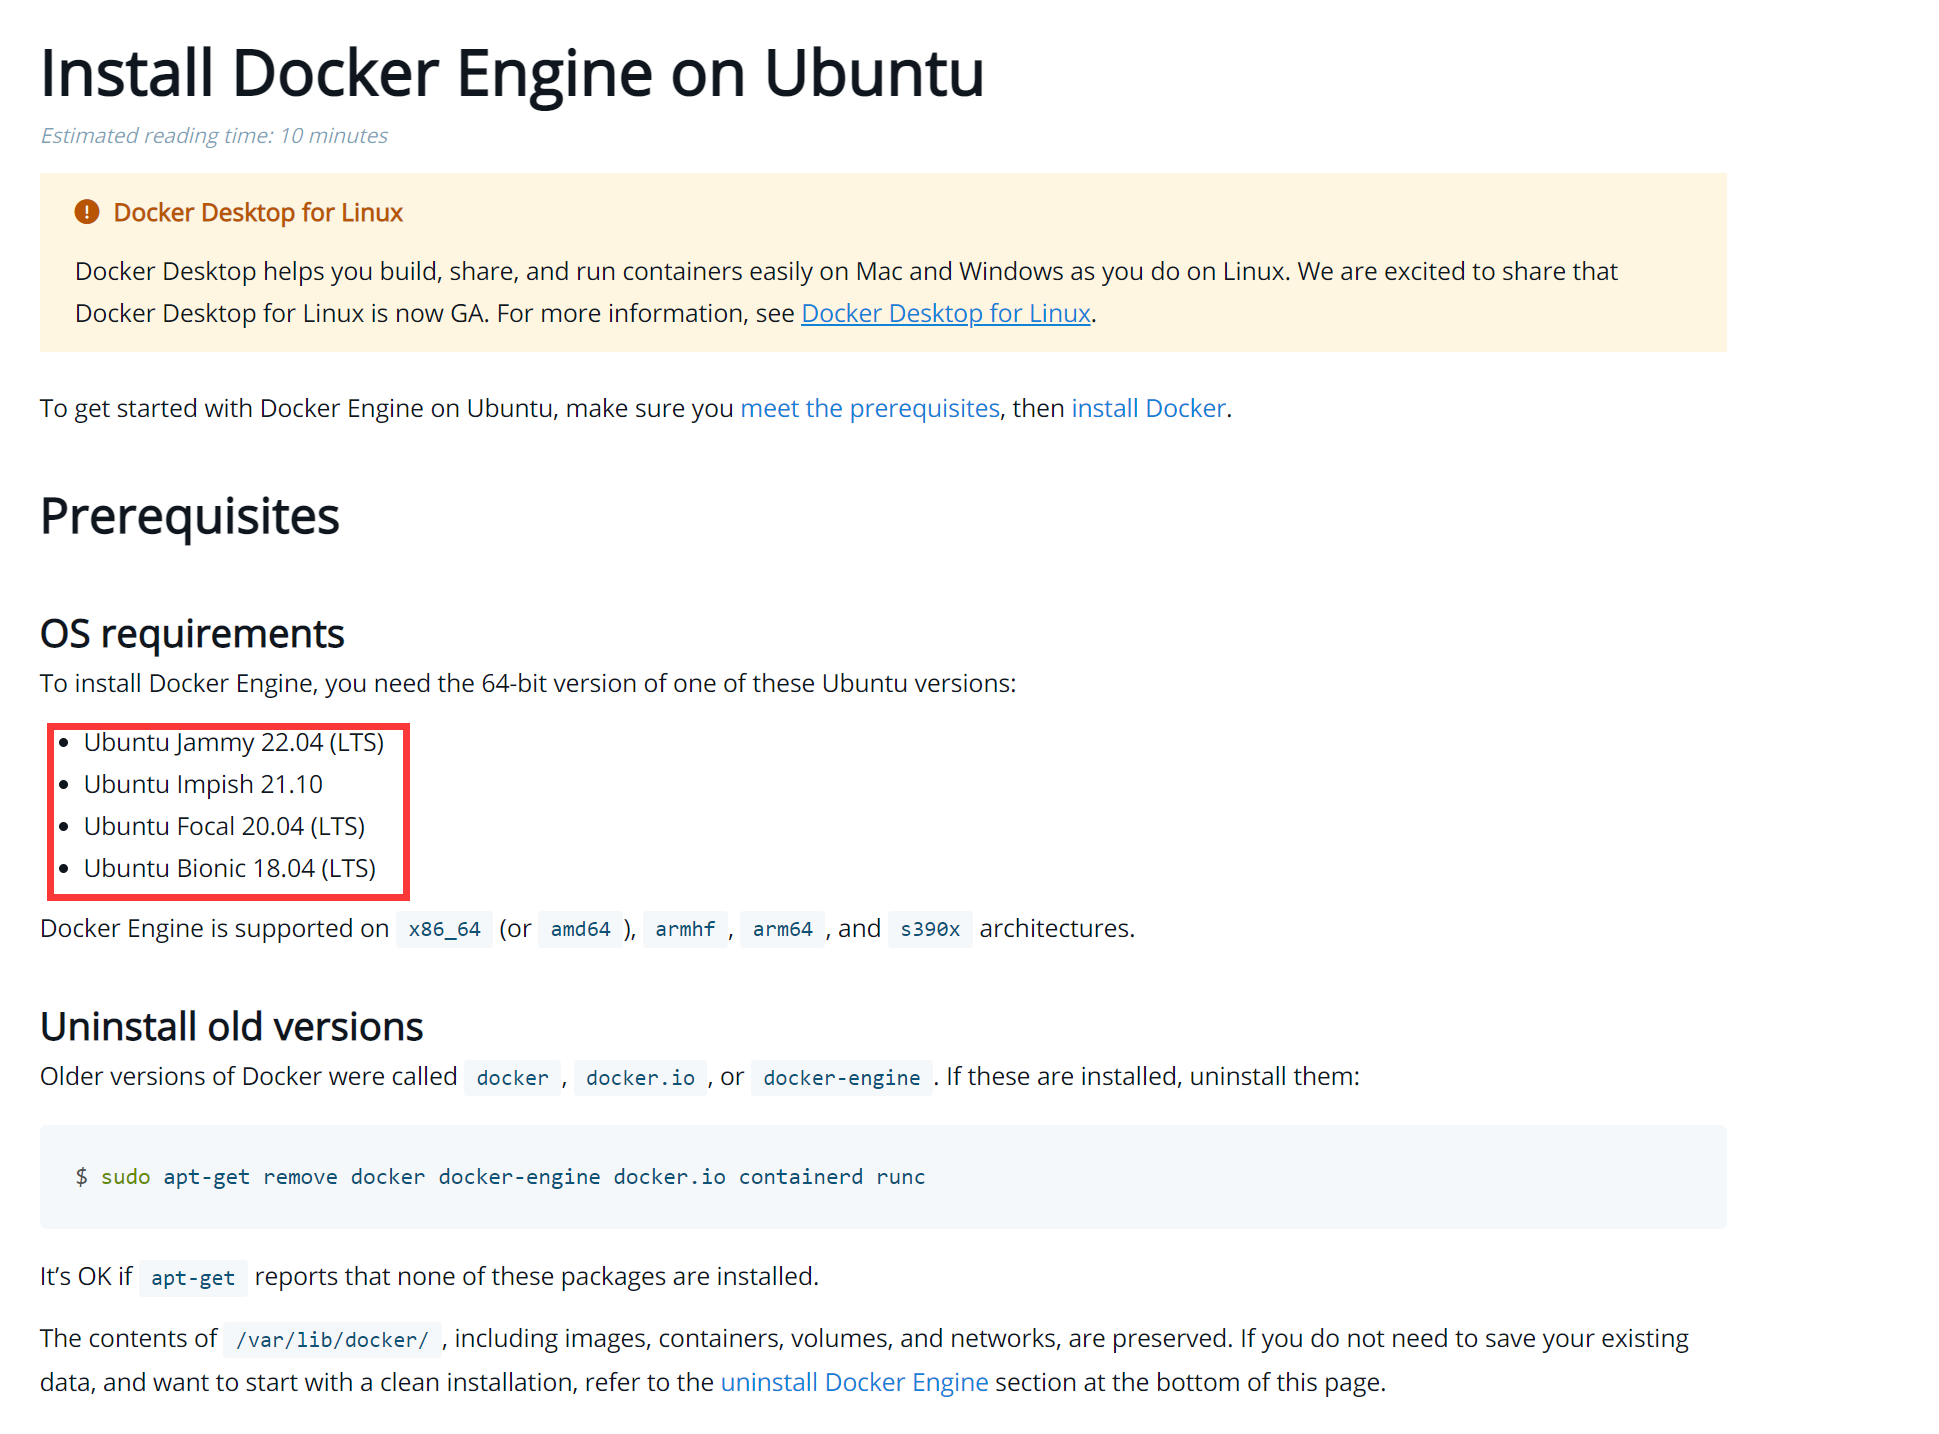Click the 'docker' inline code tag in the paragraph
This screenshot has width=1939, height=1434.
click(x=512, y=1077)
